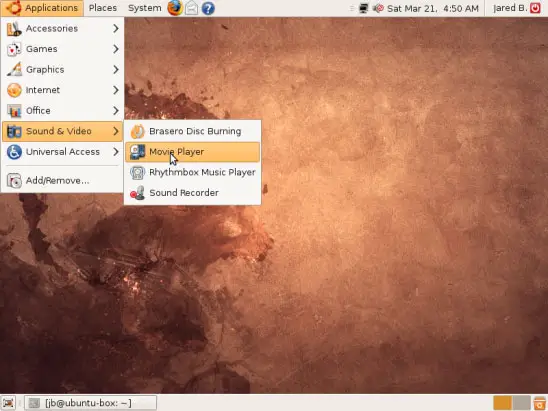Expand the Universal Access arrow chevron
This screenshot has height=411, width=548.
pyautogui.click(x=116, y=152)
